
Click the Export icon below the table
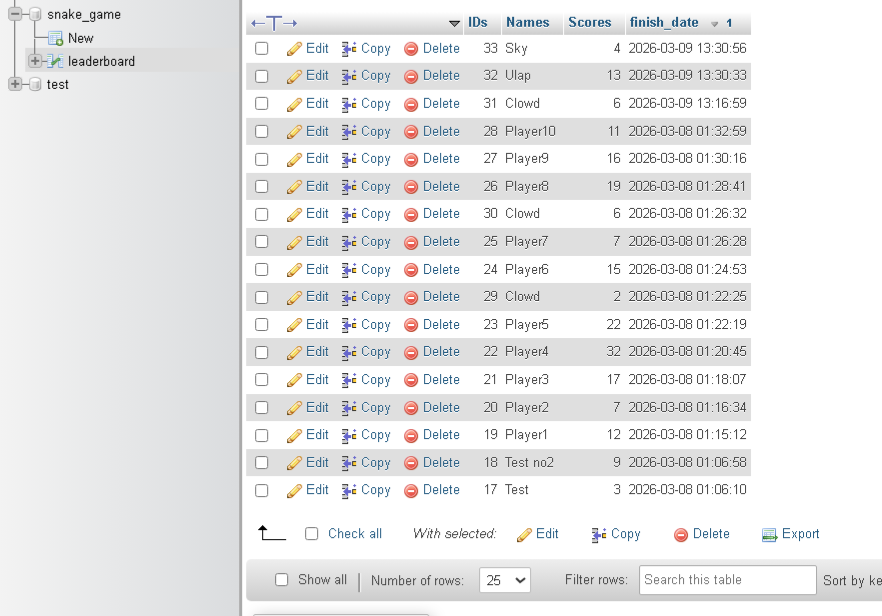click(x=769, y=534)
